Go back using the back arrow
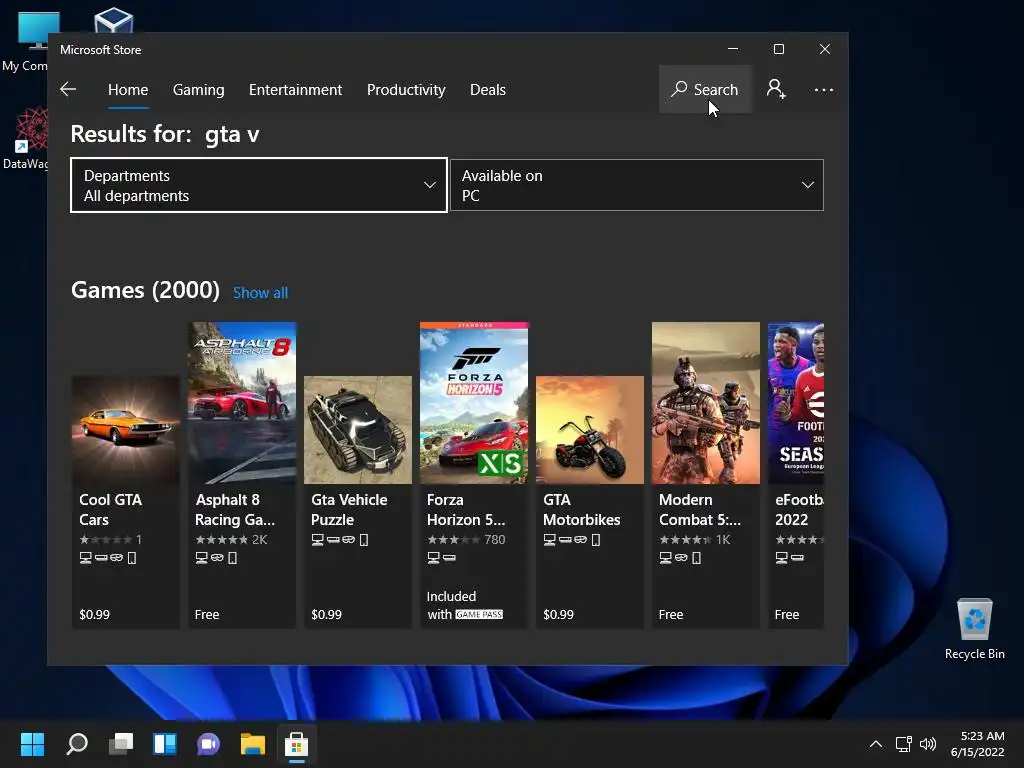Image resolution: width=1024 pixels, height=768 pixels. [68, 89]
